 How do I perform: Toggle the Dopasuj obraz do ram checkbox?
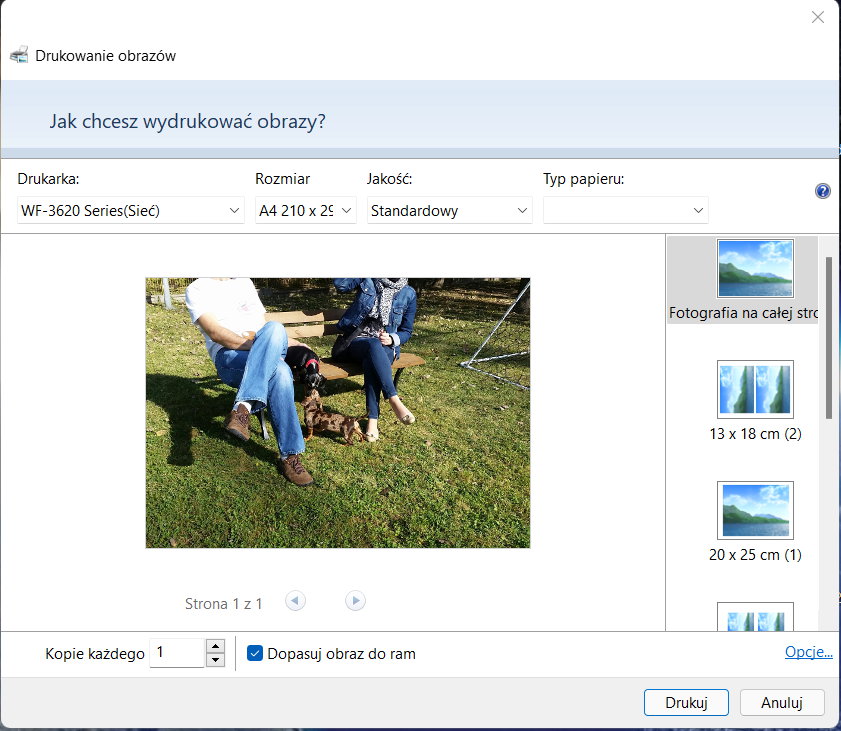point(255,654)
